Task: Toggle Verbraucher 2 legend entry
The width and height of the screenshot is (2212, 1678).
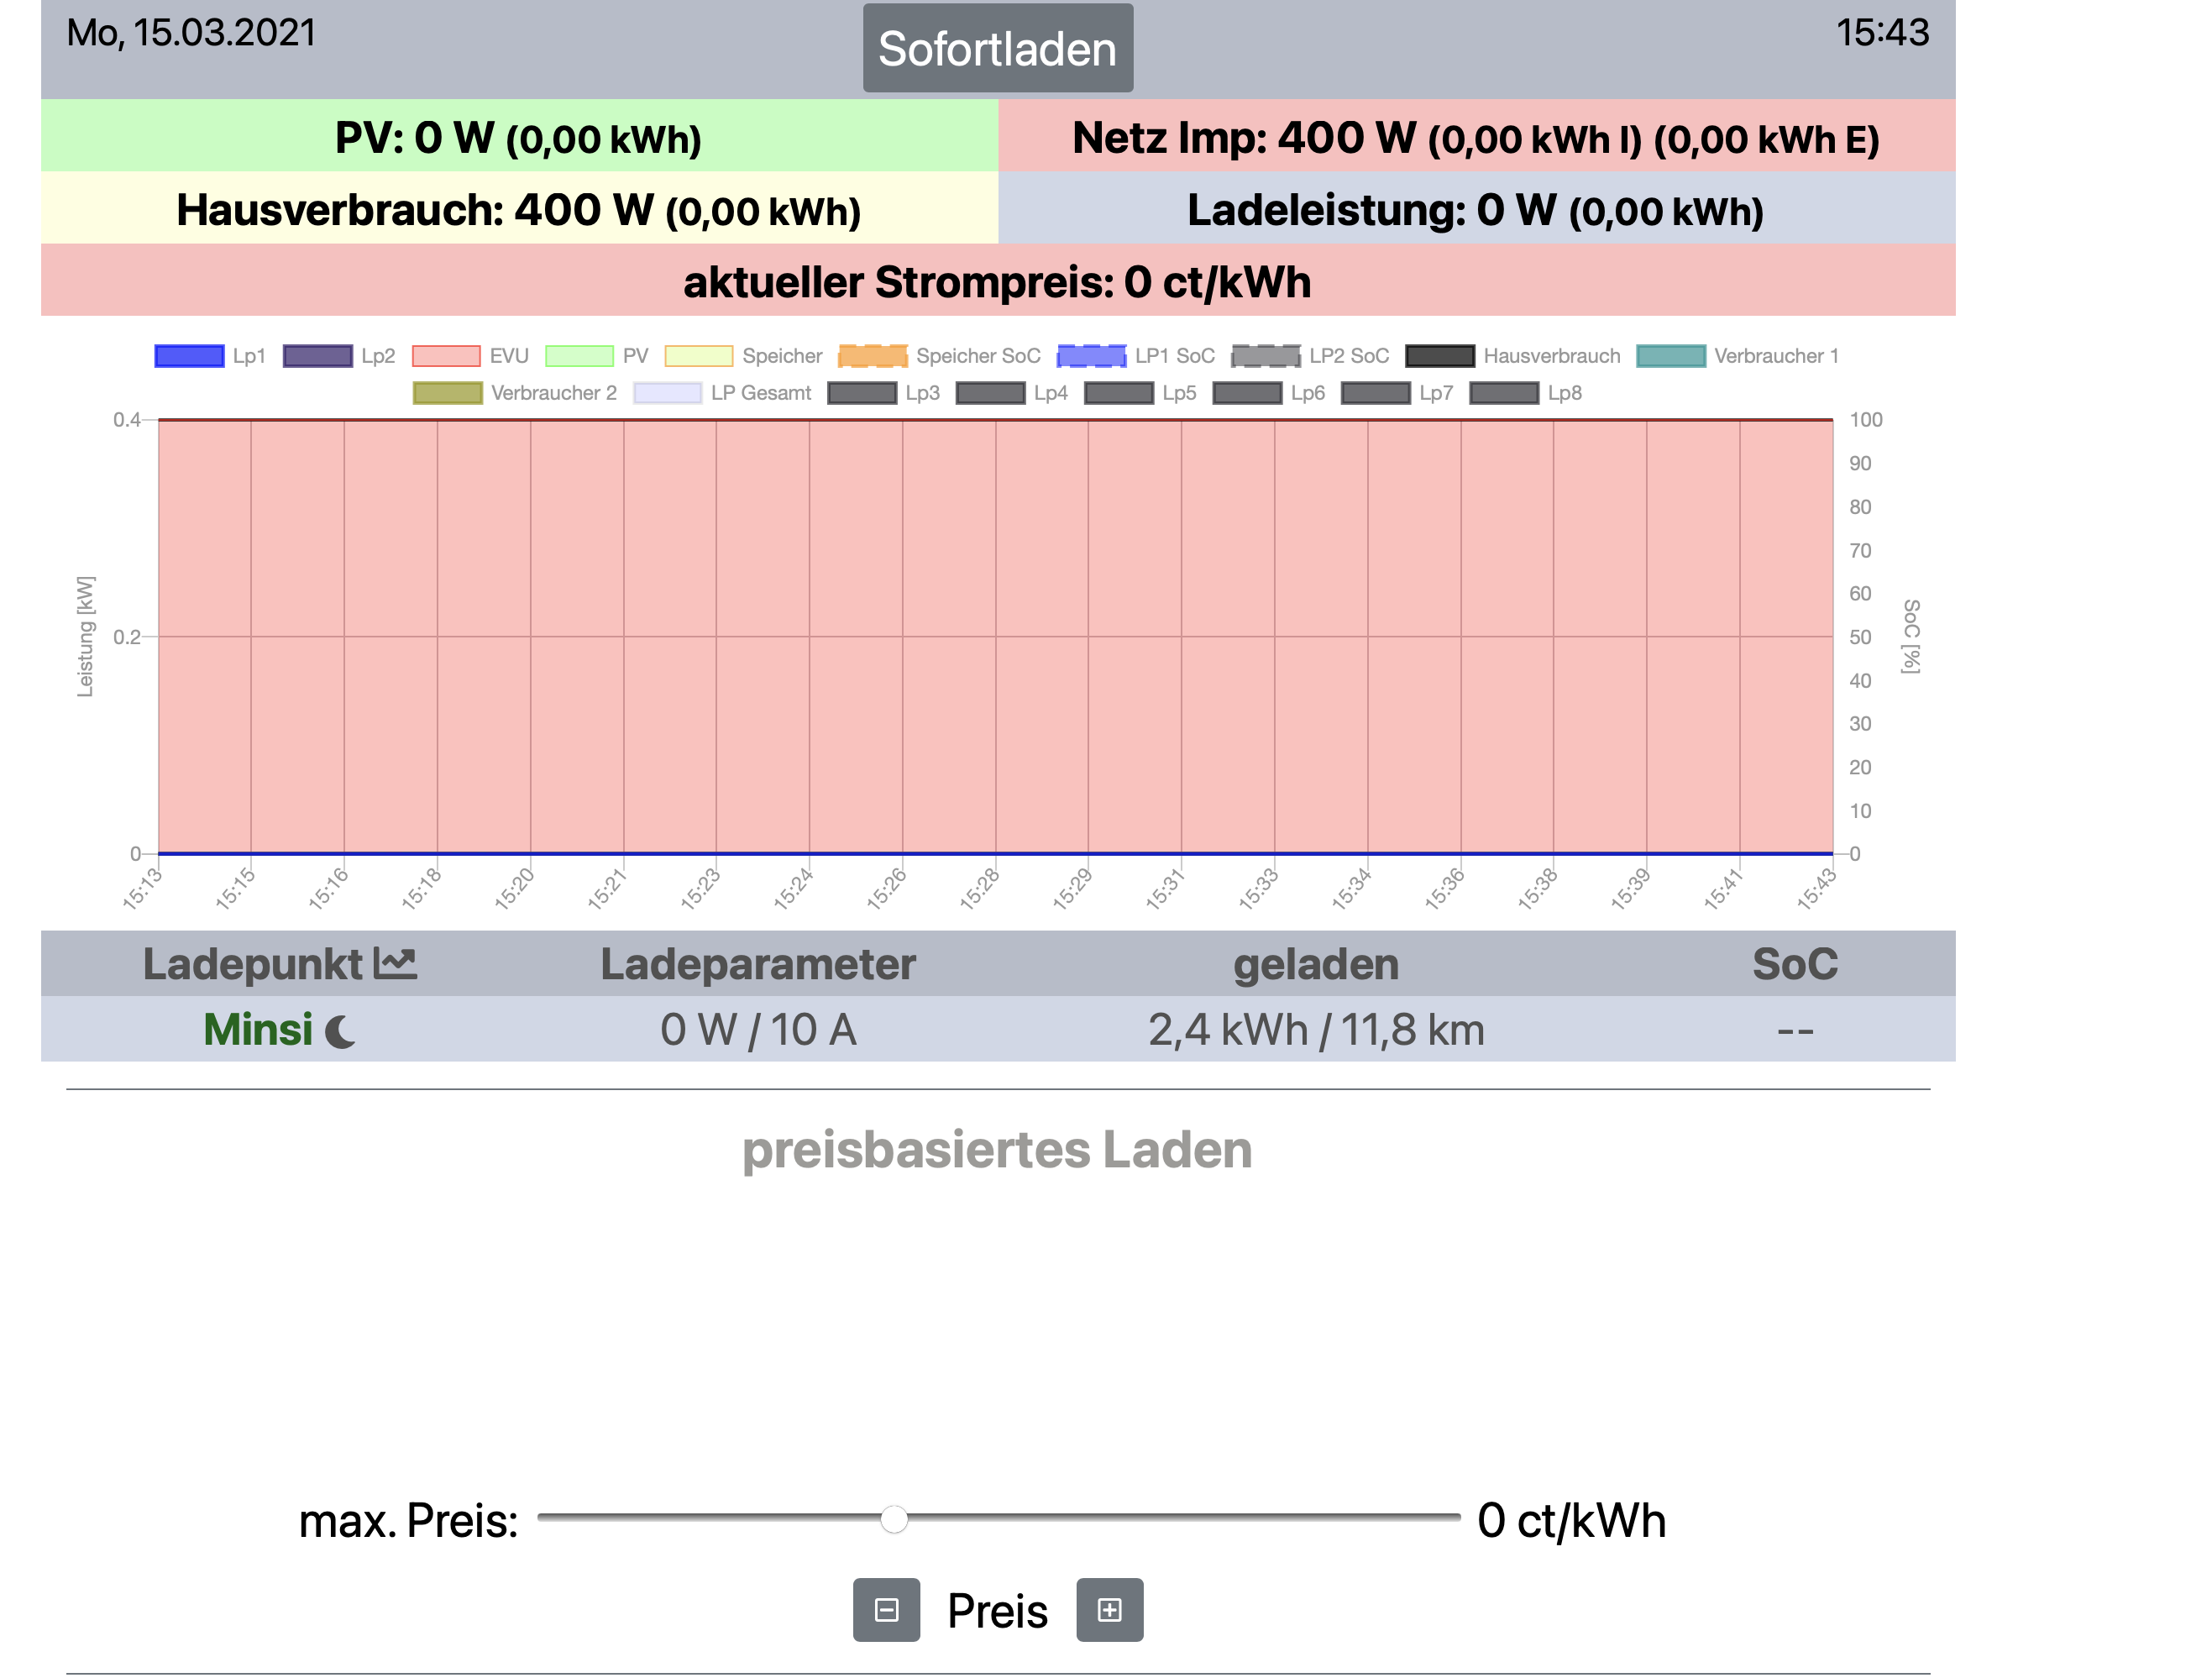Action: click(x=447, y=393)
